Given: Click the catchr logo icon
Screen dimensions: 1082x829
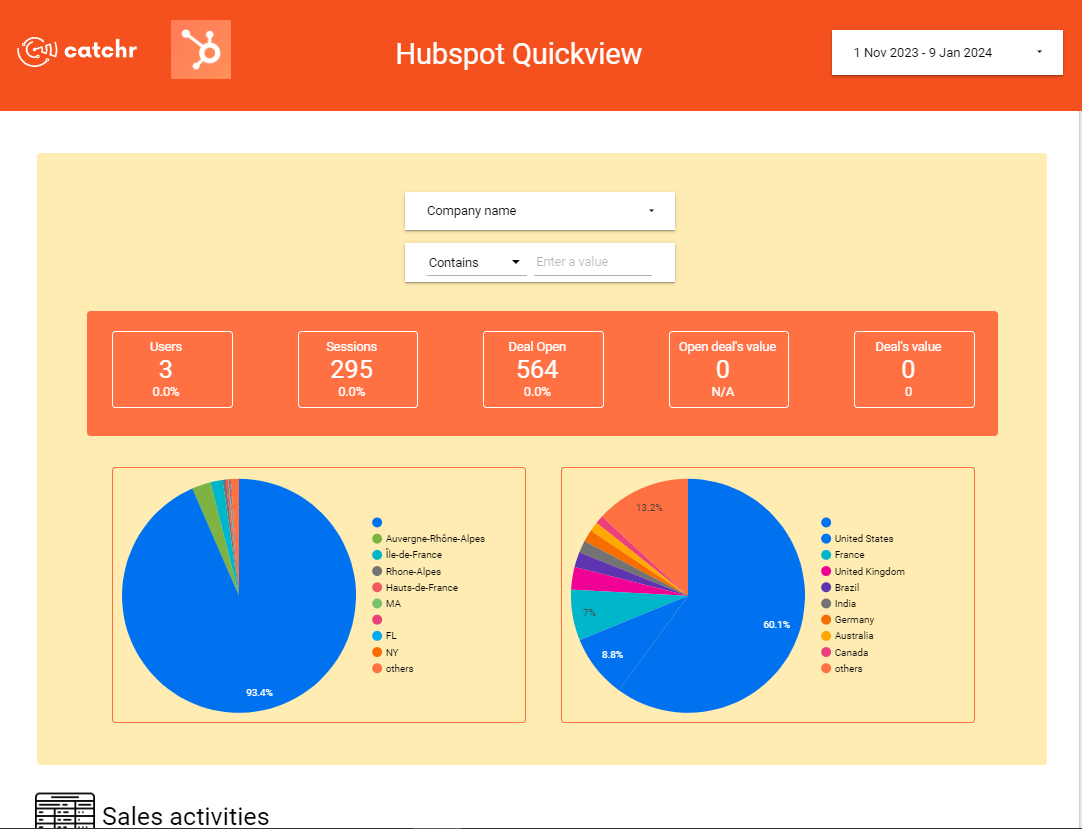Looking at the screenshot, I should click(36, 48).
